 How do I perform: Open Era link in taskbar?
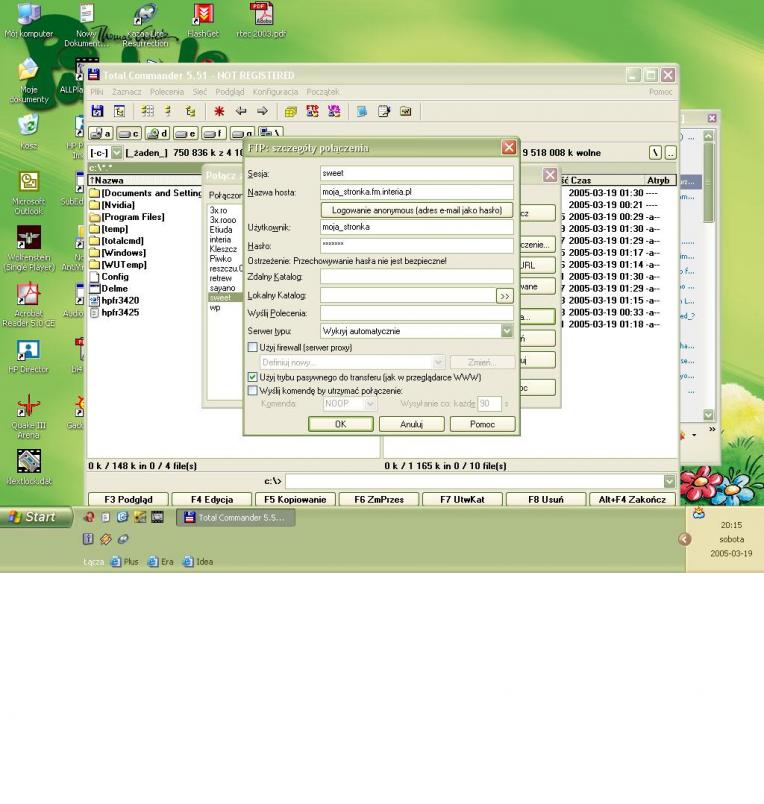click(160, 561)
